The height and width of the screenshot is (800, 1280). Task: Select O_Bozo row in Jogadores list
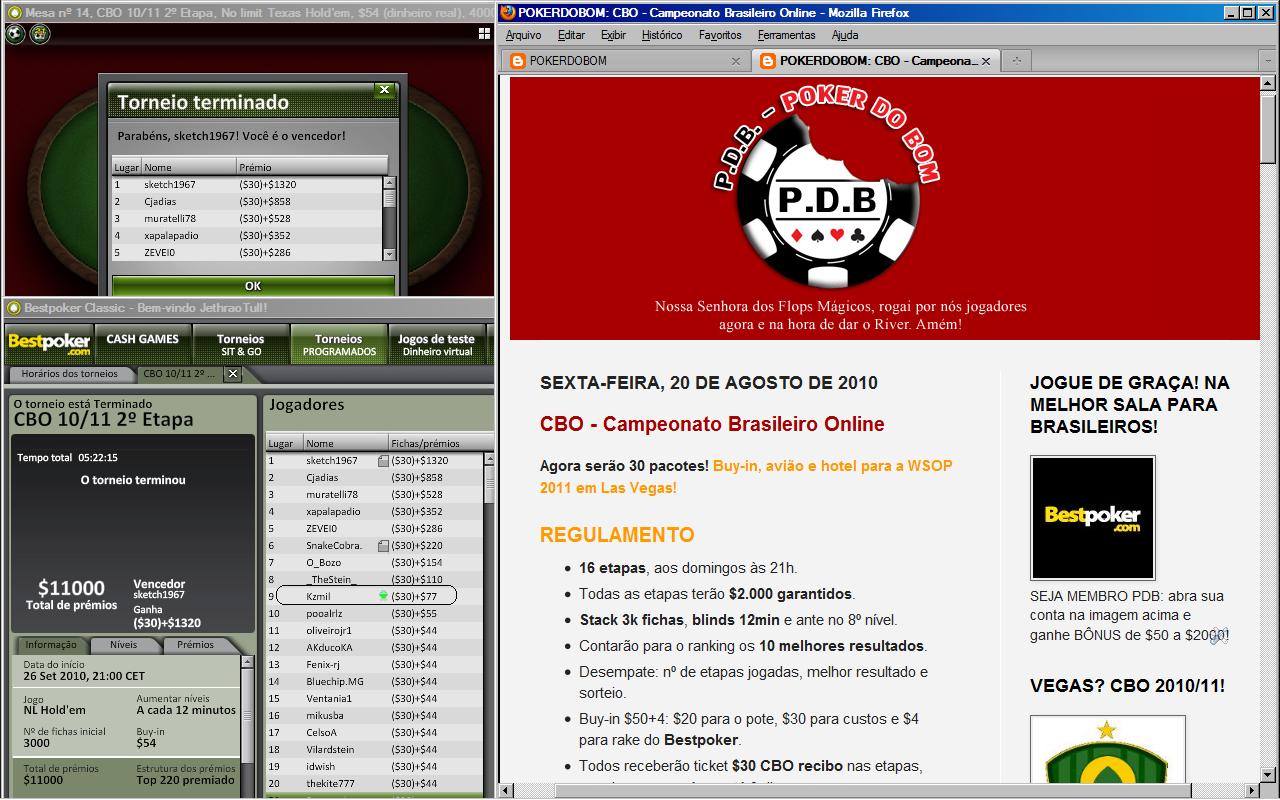pos(374,563)
